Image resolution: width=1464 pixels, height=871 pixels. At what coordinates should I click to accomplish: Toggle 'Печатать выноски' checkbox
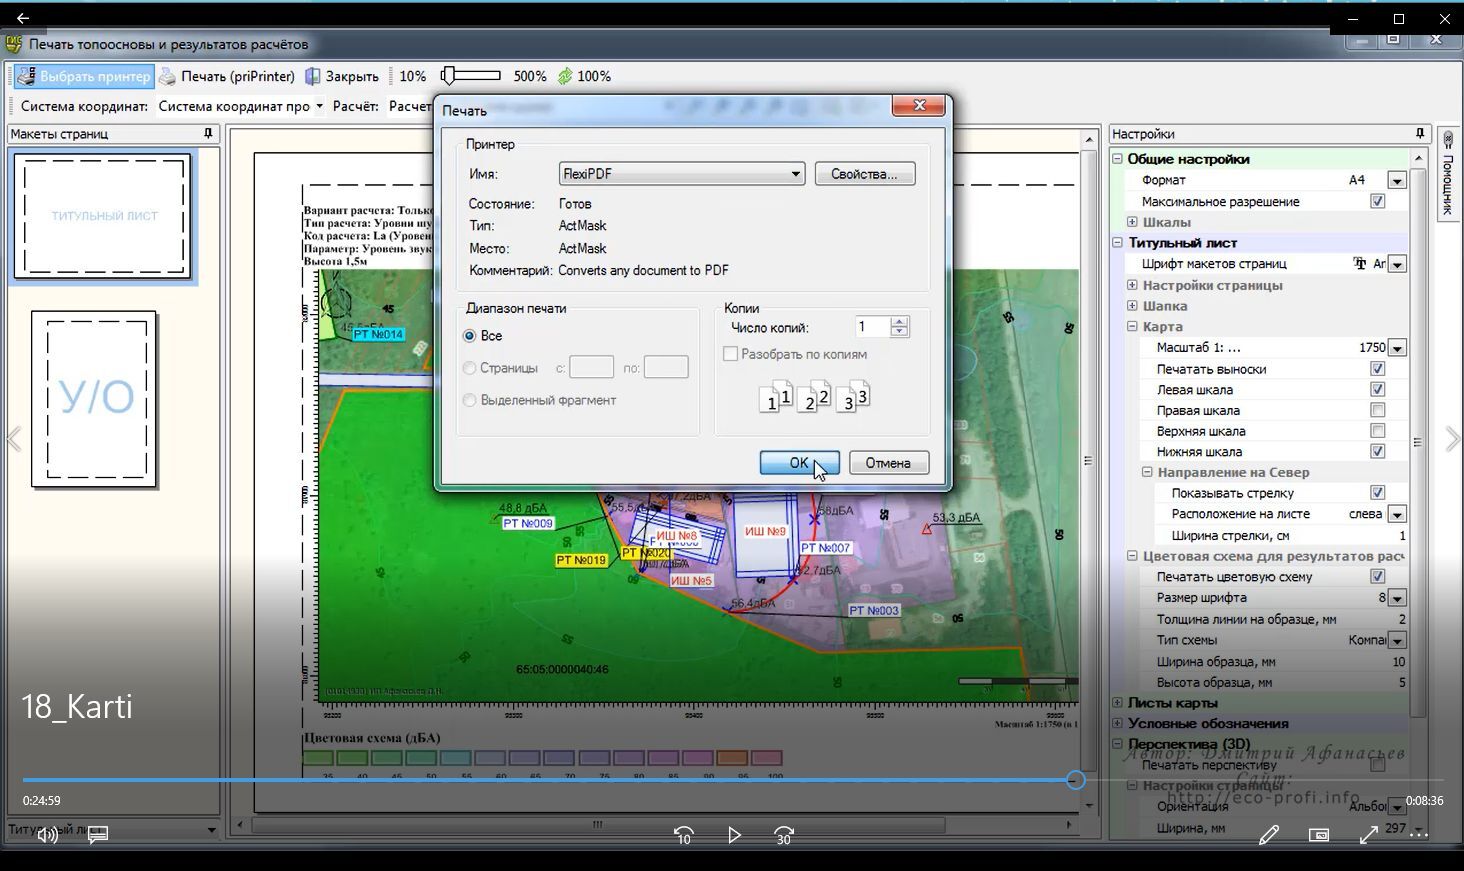click(1377, 369)
